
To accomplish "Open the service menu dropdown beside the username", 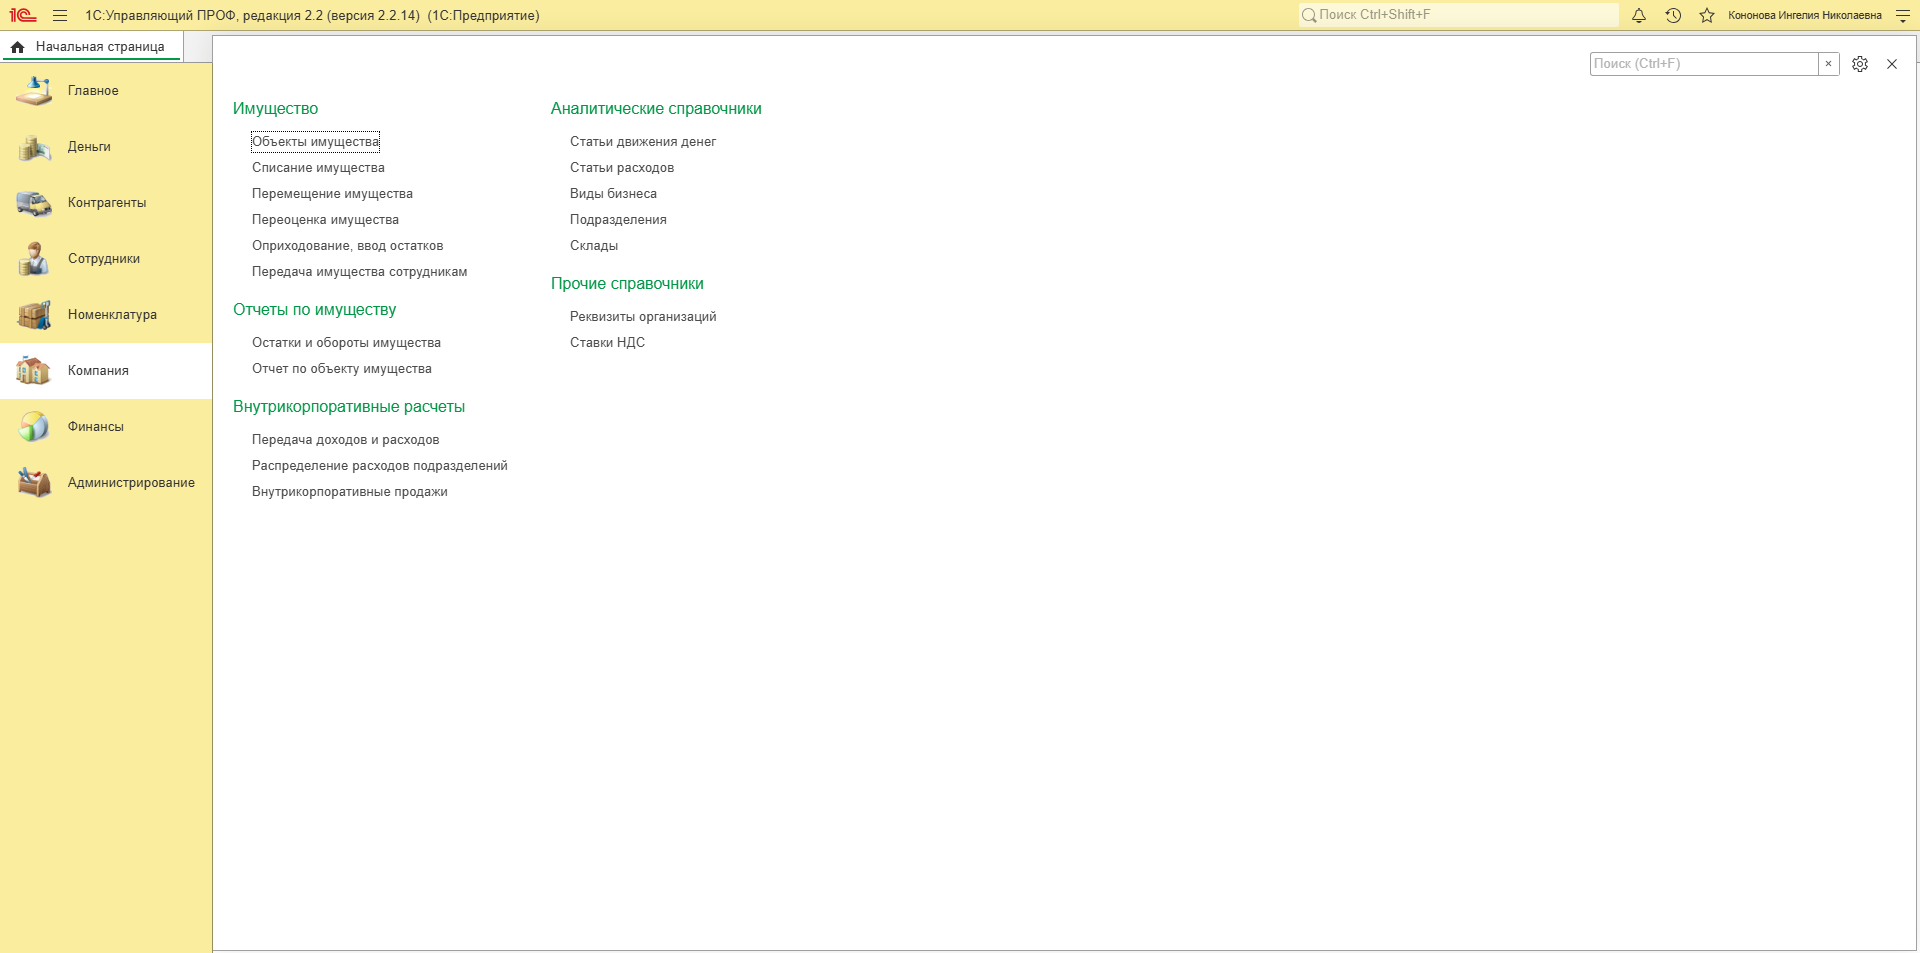I will (1903, 15).
